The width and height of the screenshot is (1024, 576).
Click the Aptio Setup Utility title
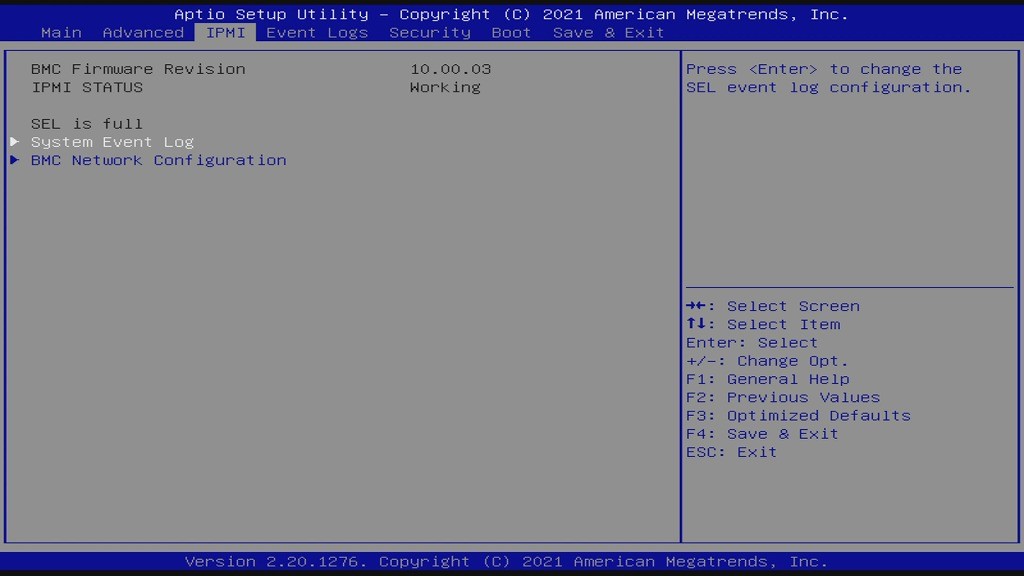pyautogui.click(x=511, y=14)
